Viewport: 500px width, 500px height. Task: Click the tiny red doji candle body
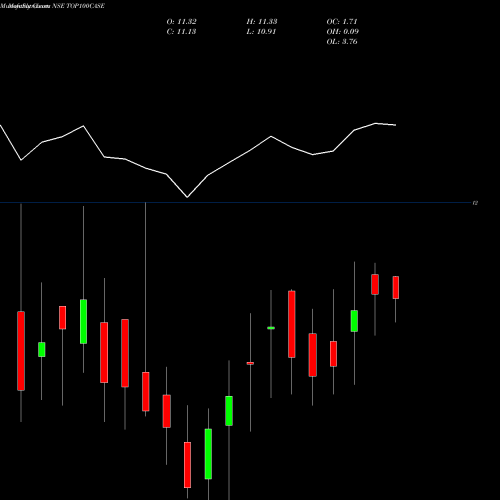(250, 363)
